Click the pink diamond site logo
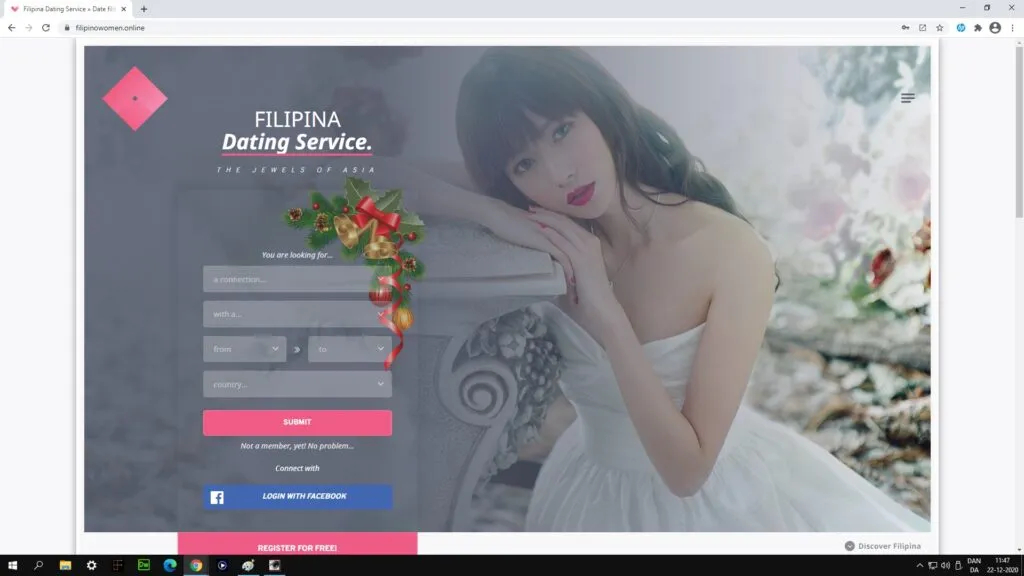The height and width of the screenshot is (576, 1024). 135,99
